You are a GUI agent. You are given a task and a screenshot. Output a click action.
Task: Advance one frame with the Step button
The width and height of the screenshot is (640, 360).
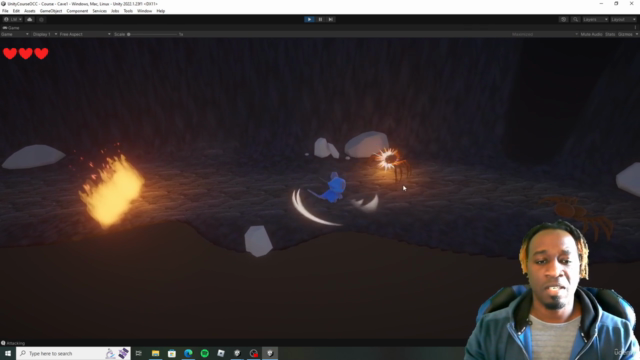coord(331,19)
